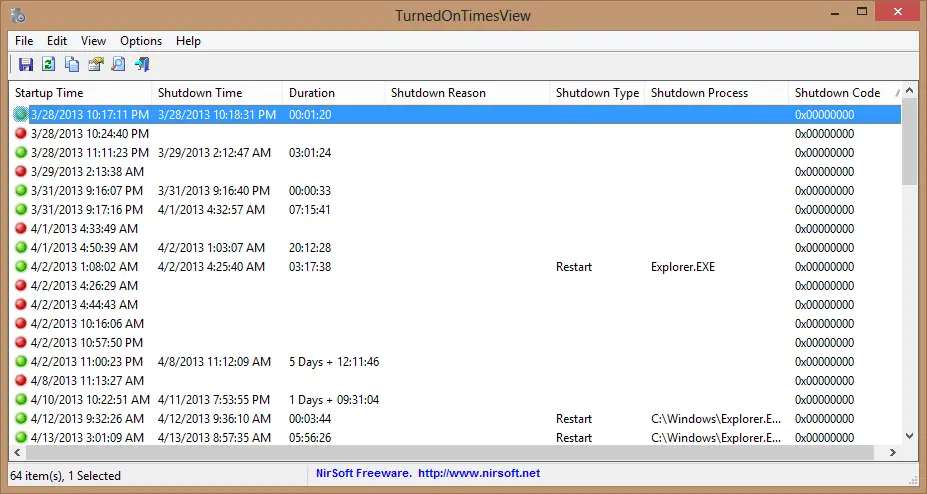Viewport: 927px width, 494px height.
Task: Click duration '20:12:28' cell
Action: pyautogui.click(x=310, y=248)
